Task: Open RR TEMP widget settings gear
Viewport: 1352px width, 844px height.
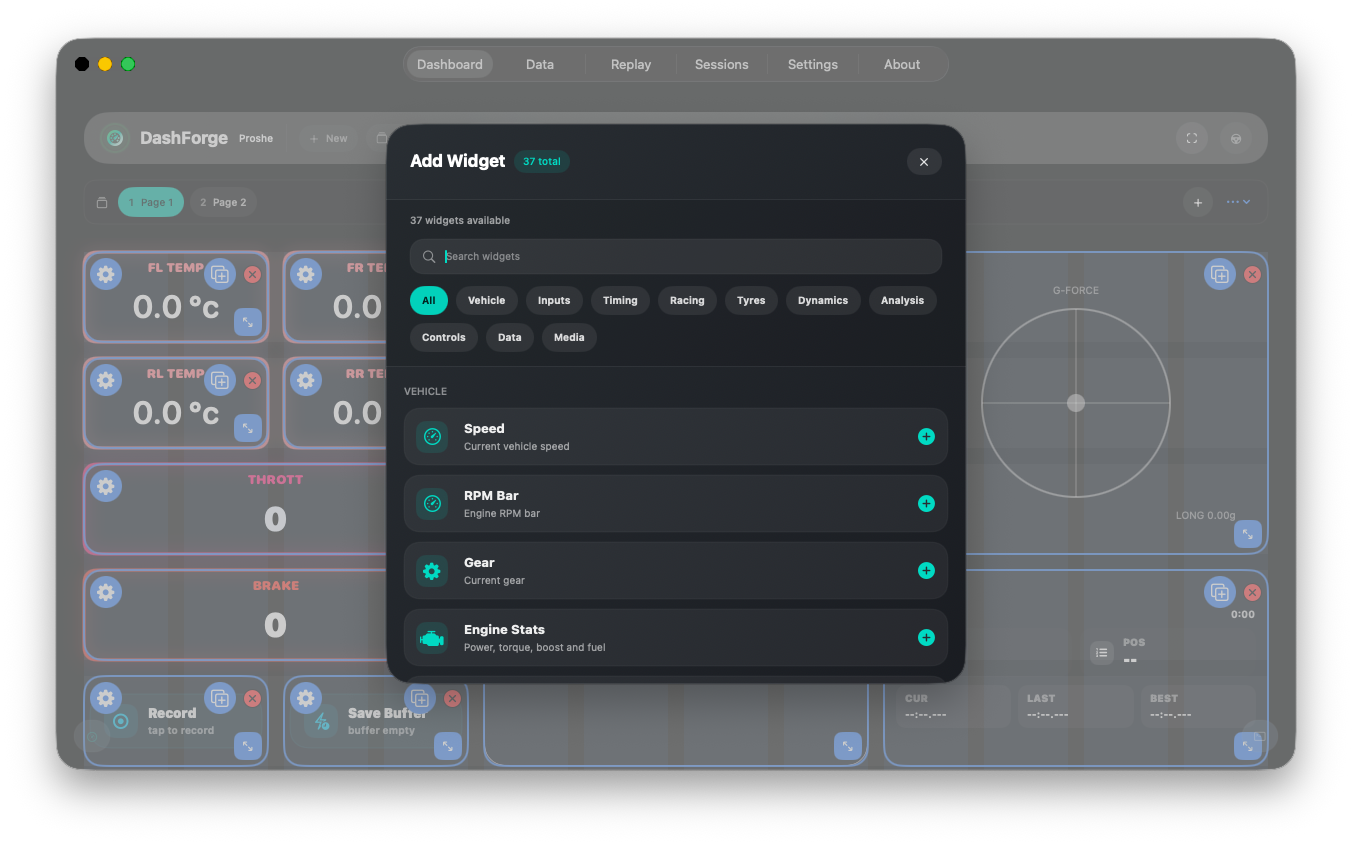Action: (306, 380)
